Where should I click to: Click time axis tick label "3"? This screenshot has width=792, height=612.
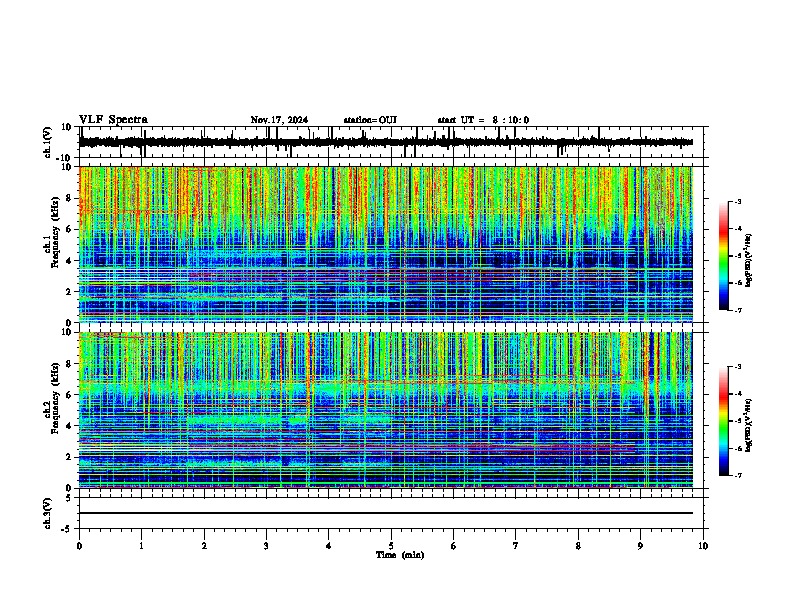[266, 546]
